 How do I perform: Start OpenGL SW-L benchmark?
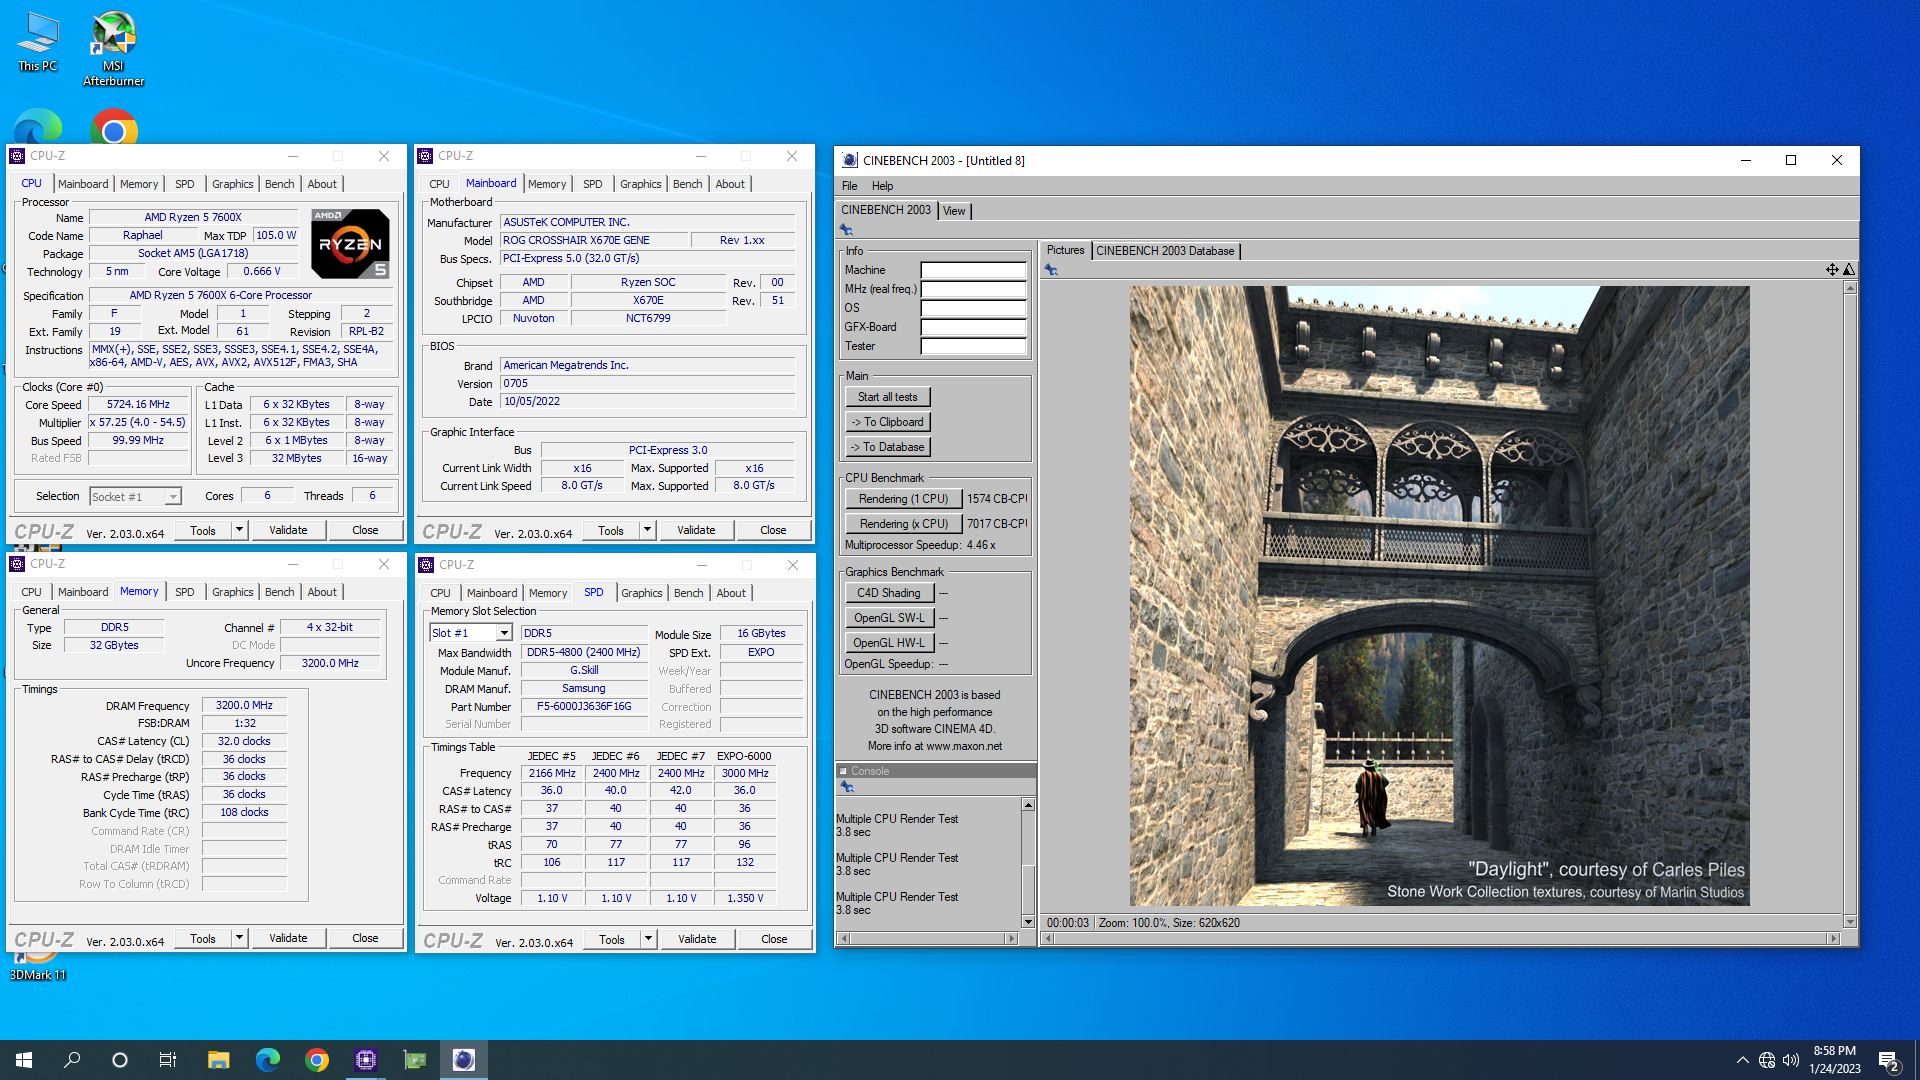pos(889,618)
